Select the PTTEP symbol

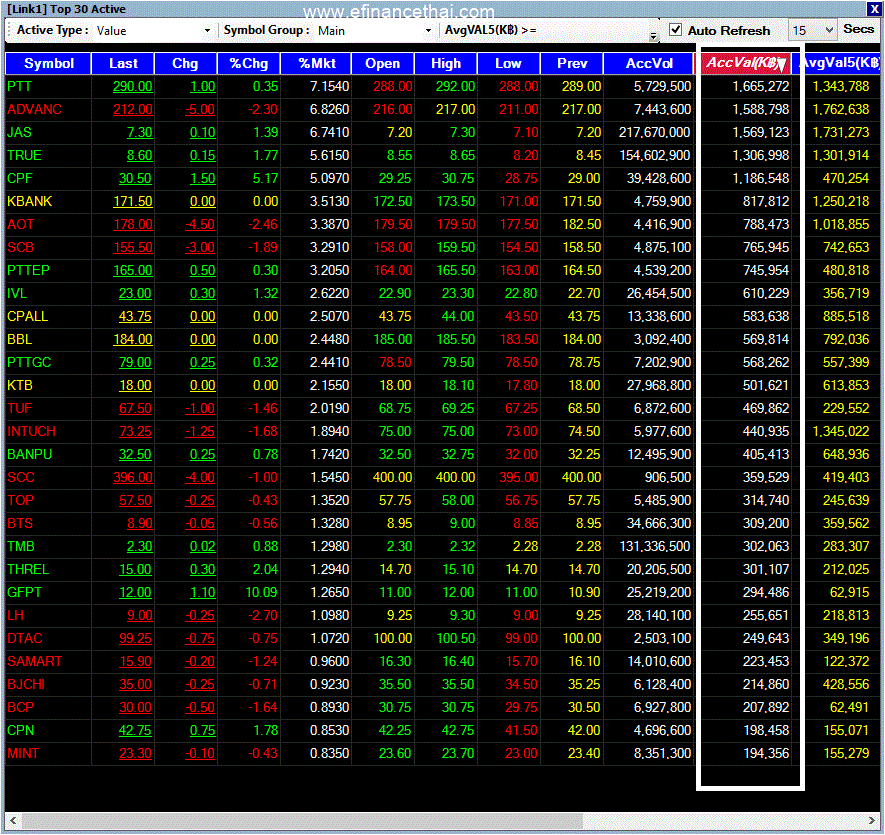point(28,270)
